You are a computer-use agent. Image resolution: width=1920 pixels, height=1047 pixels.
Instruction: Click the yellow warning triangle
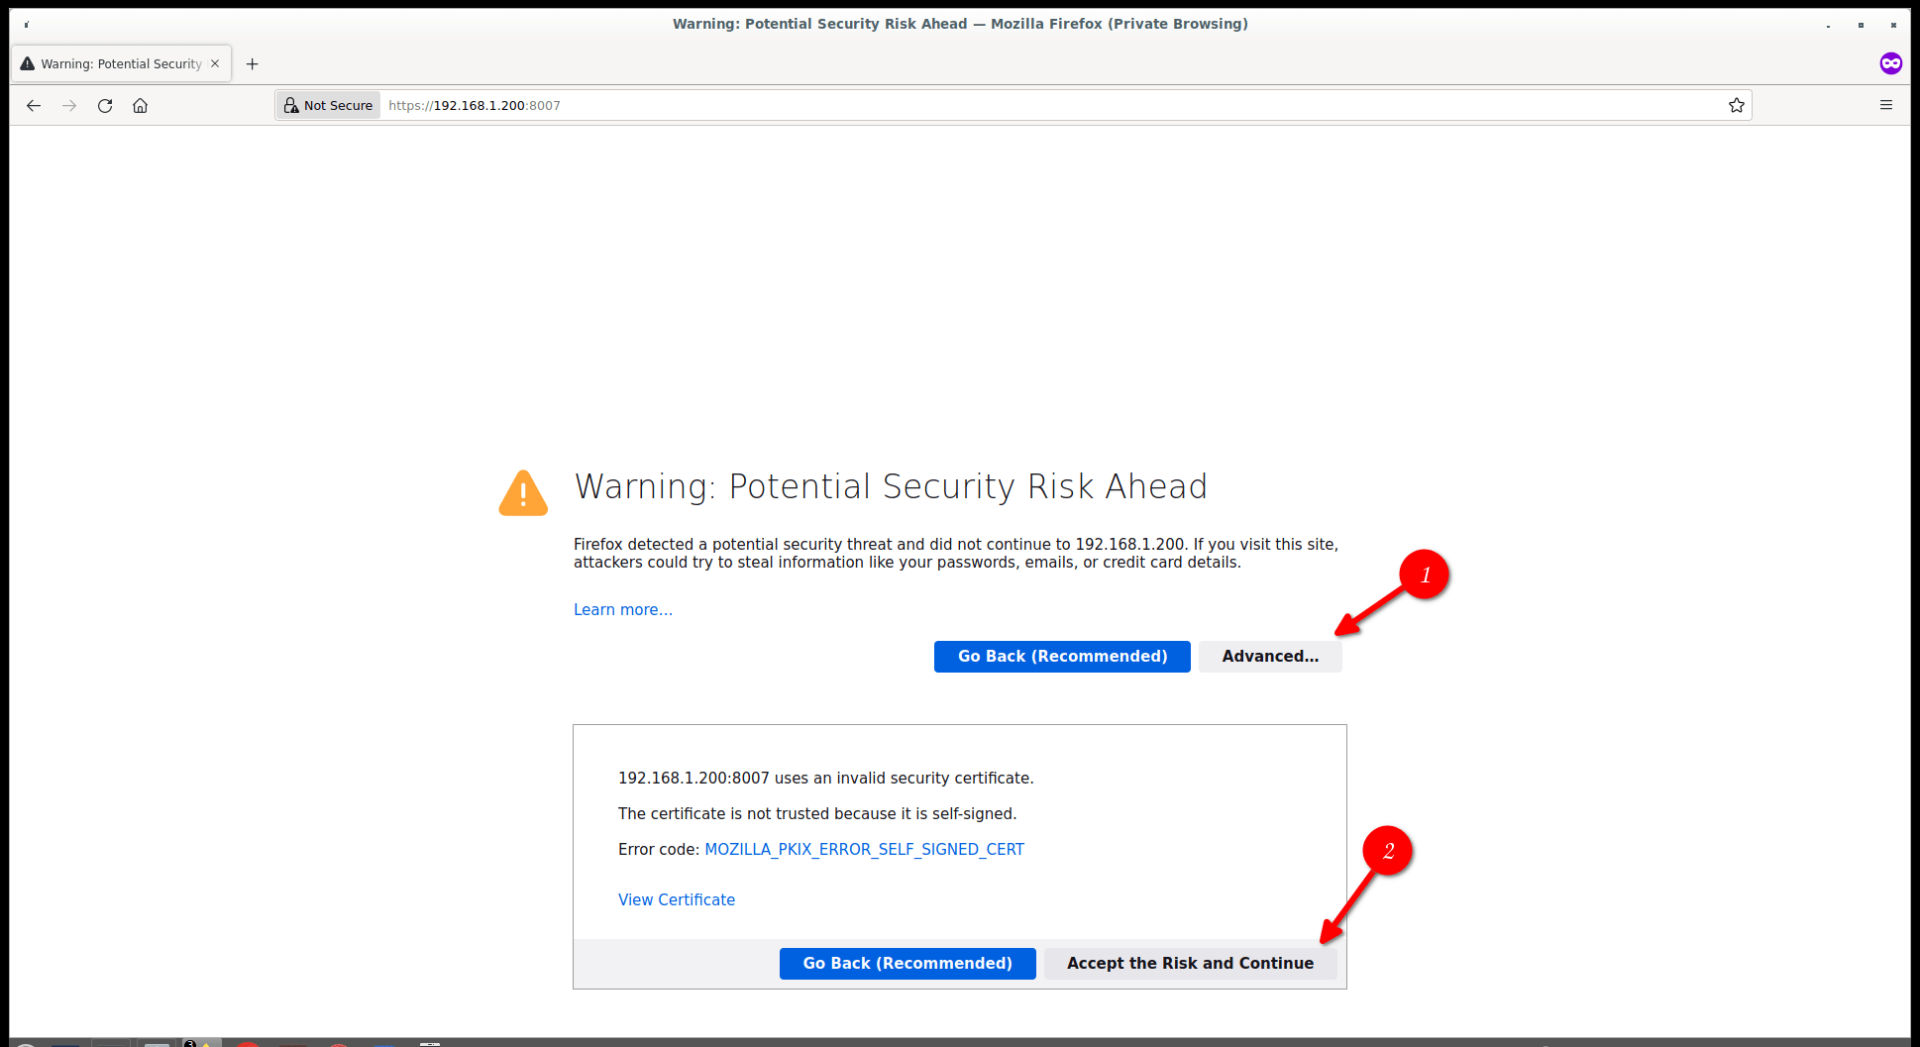[x=522, y=492]
